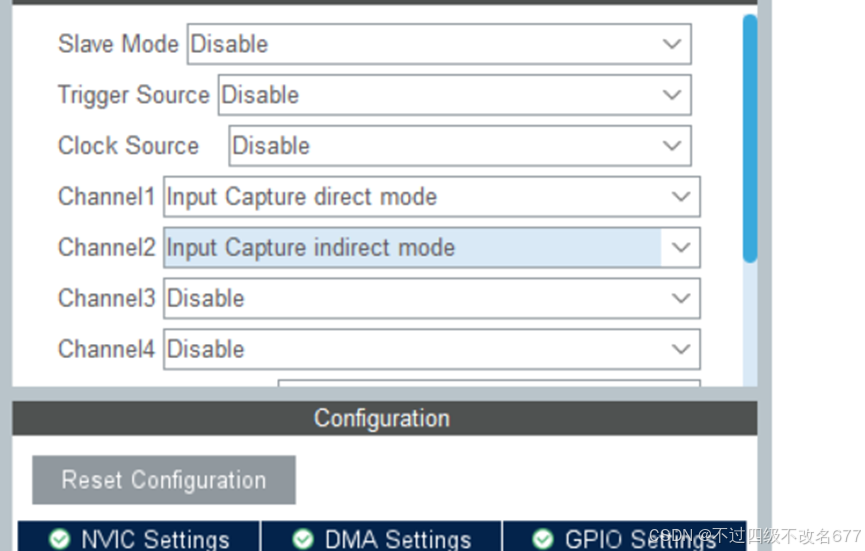Open the Trigger Source dropdown
The image size is (865, 551).
pyautogui.click(x=455, y=95)
